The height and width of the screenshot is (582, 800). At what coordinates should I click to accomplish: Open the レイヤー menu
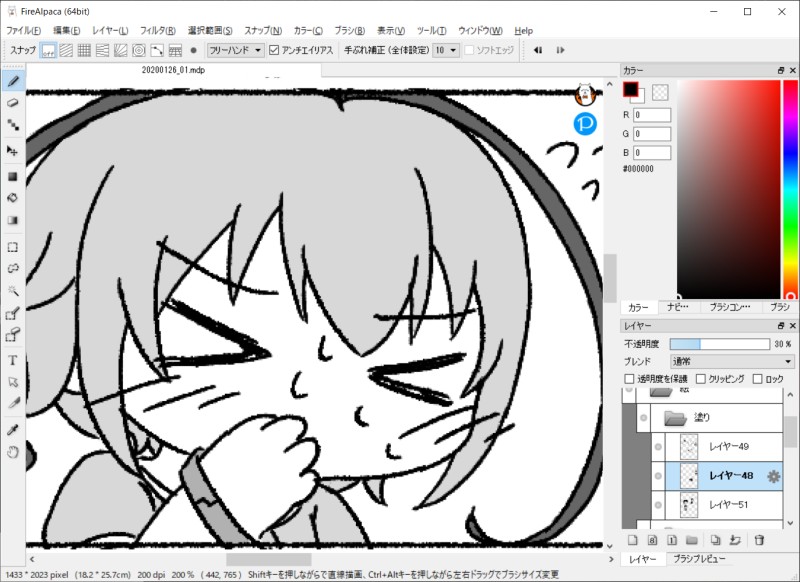click(110, 31)
